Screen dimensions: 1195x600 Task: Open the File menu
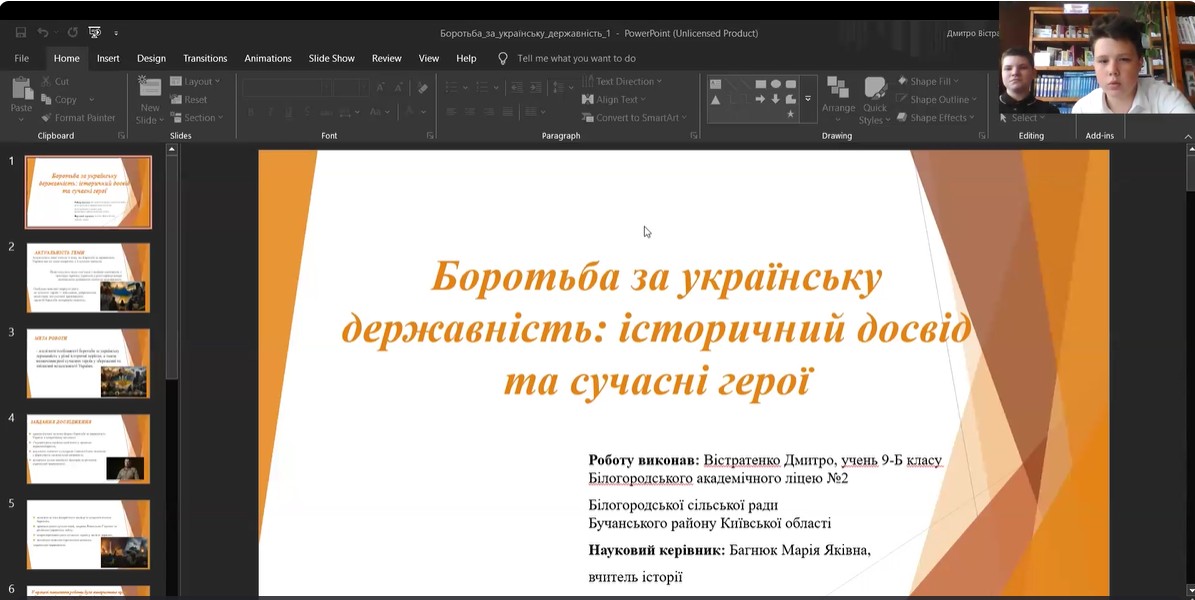point(22,58)
